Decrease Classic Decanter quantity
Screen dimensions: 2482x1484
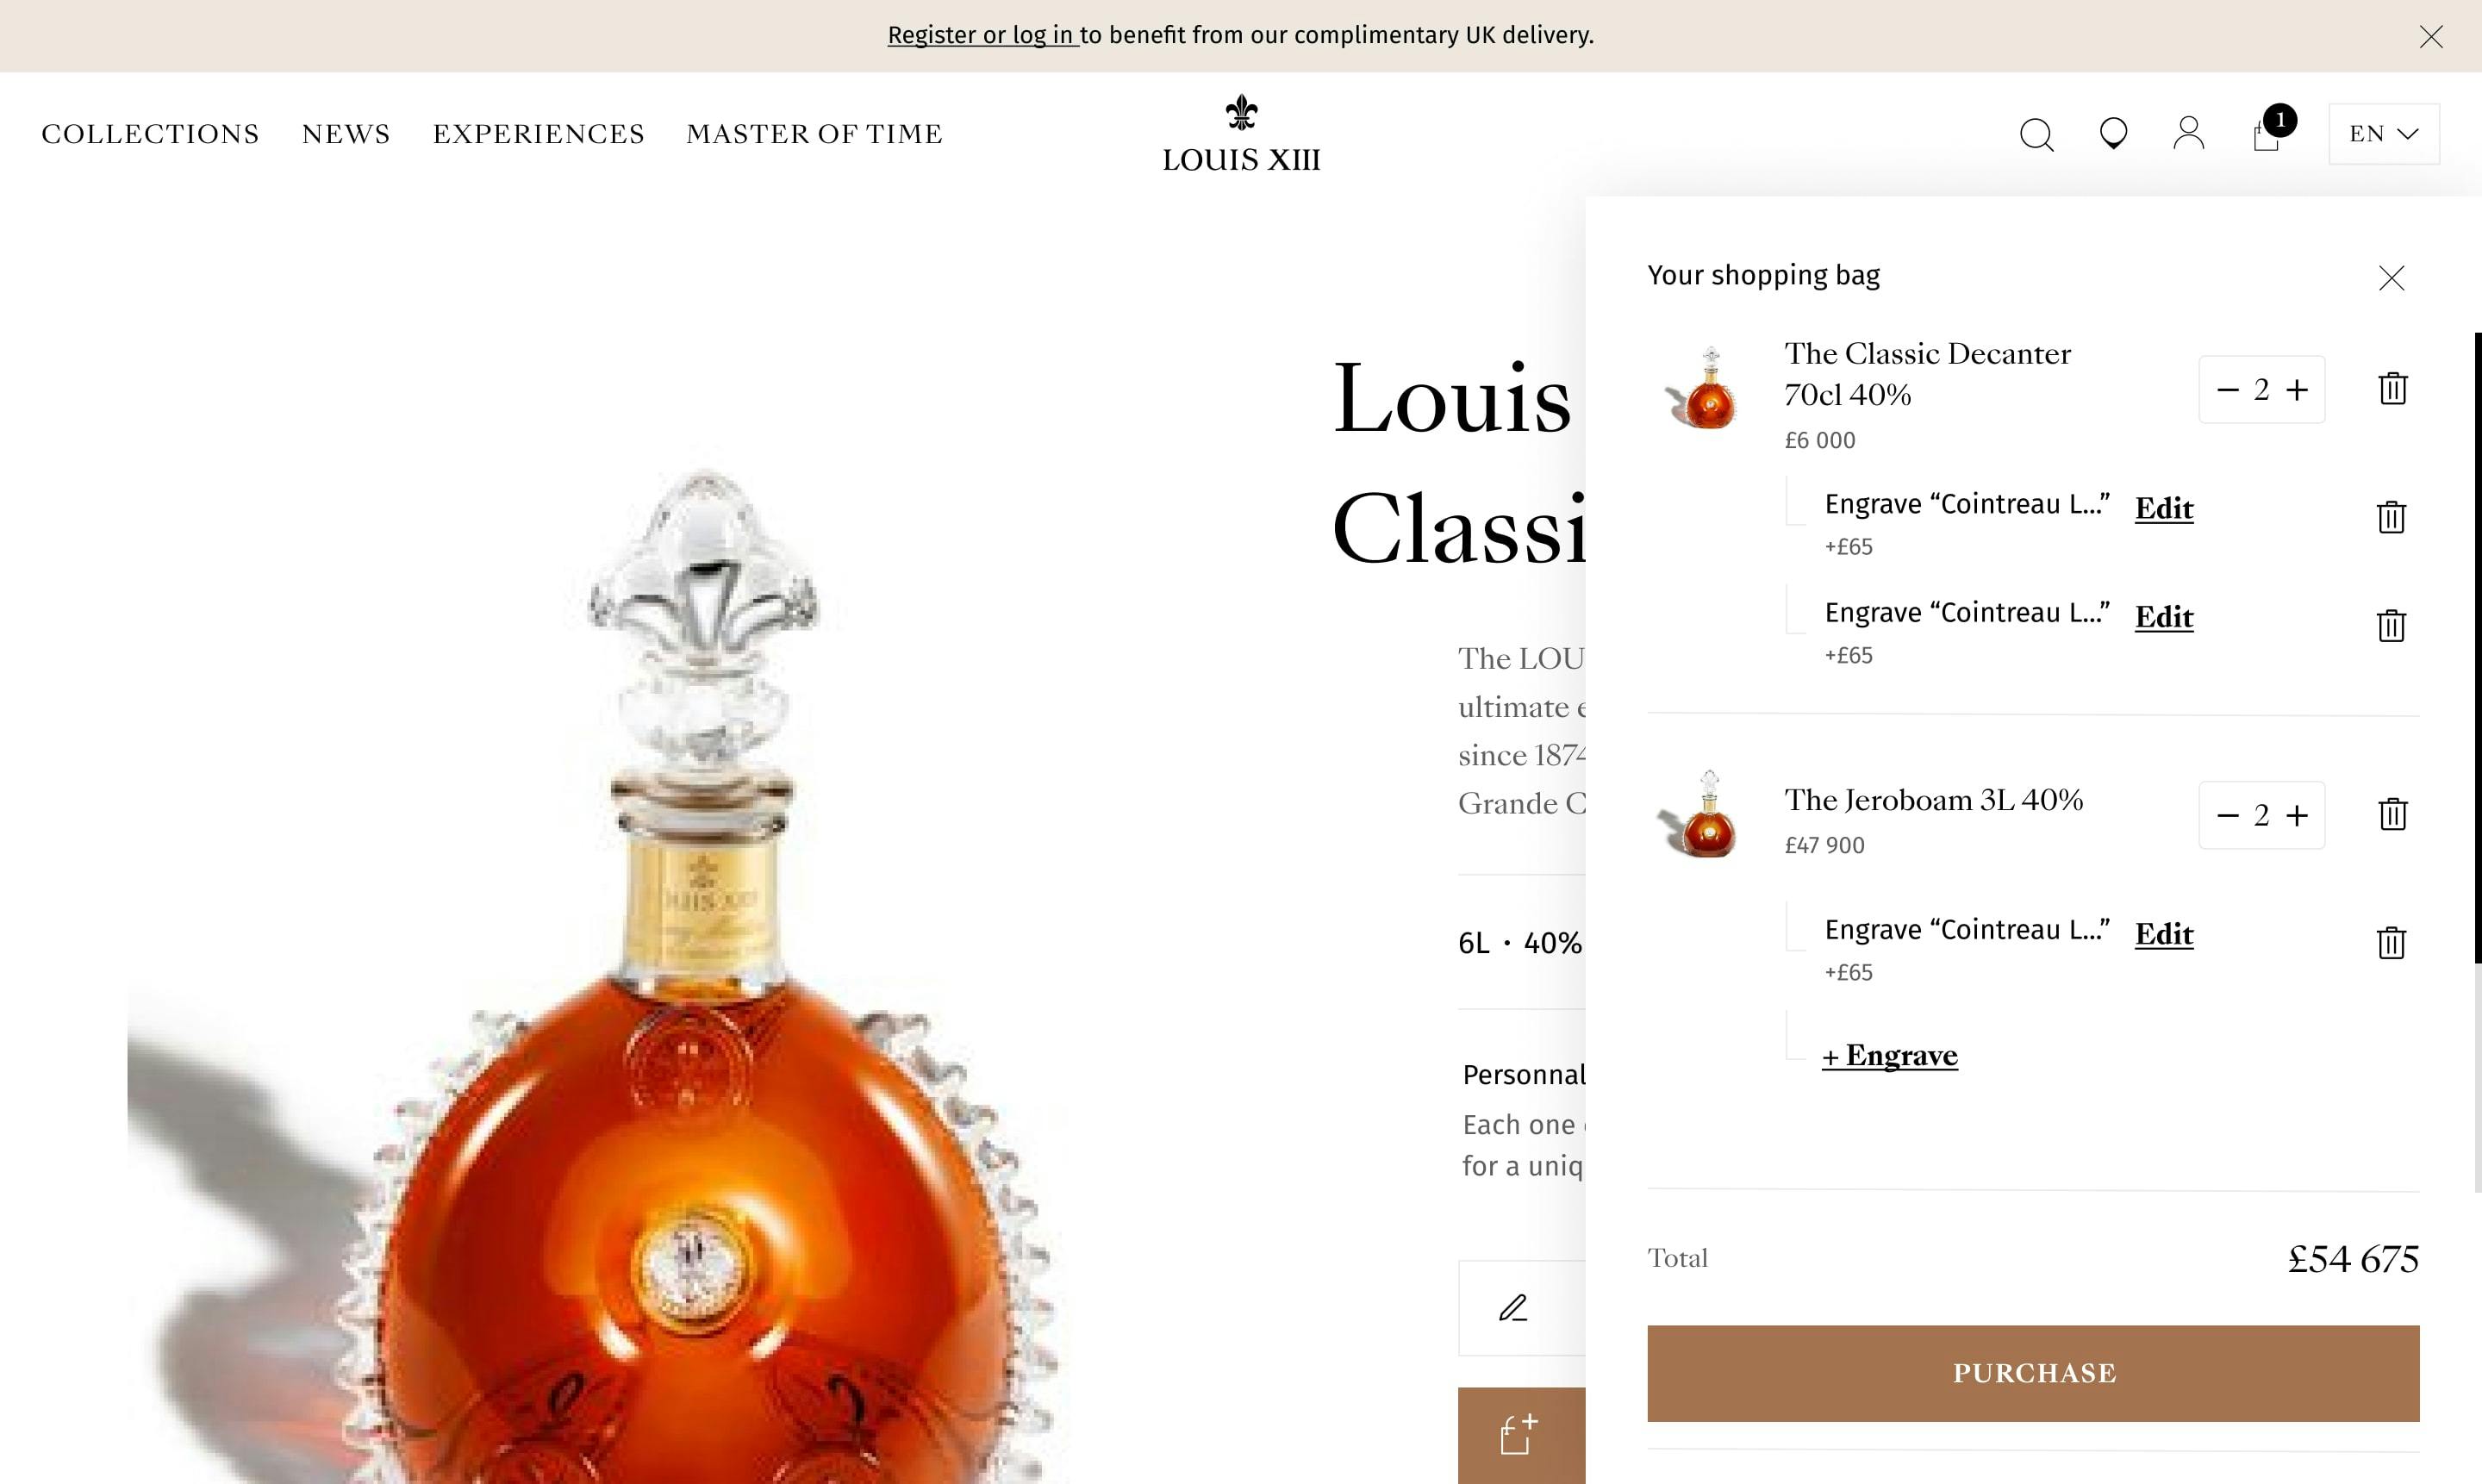pyautogui.click(x=2227, y=390)
